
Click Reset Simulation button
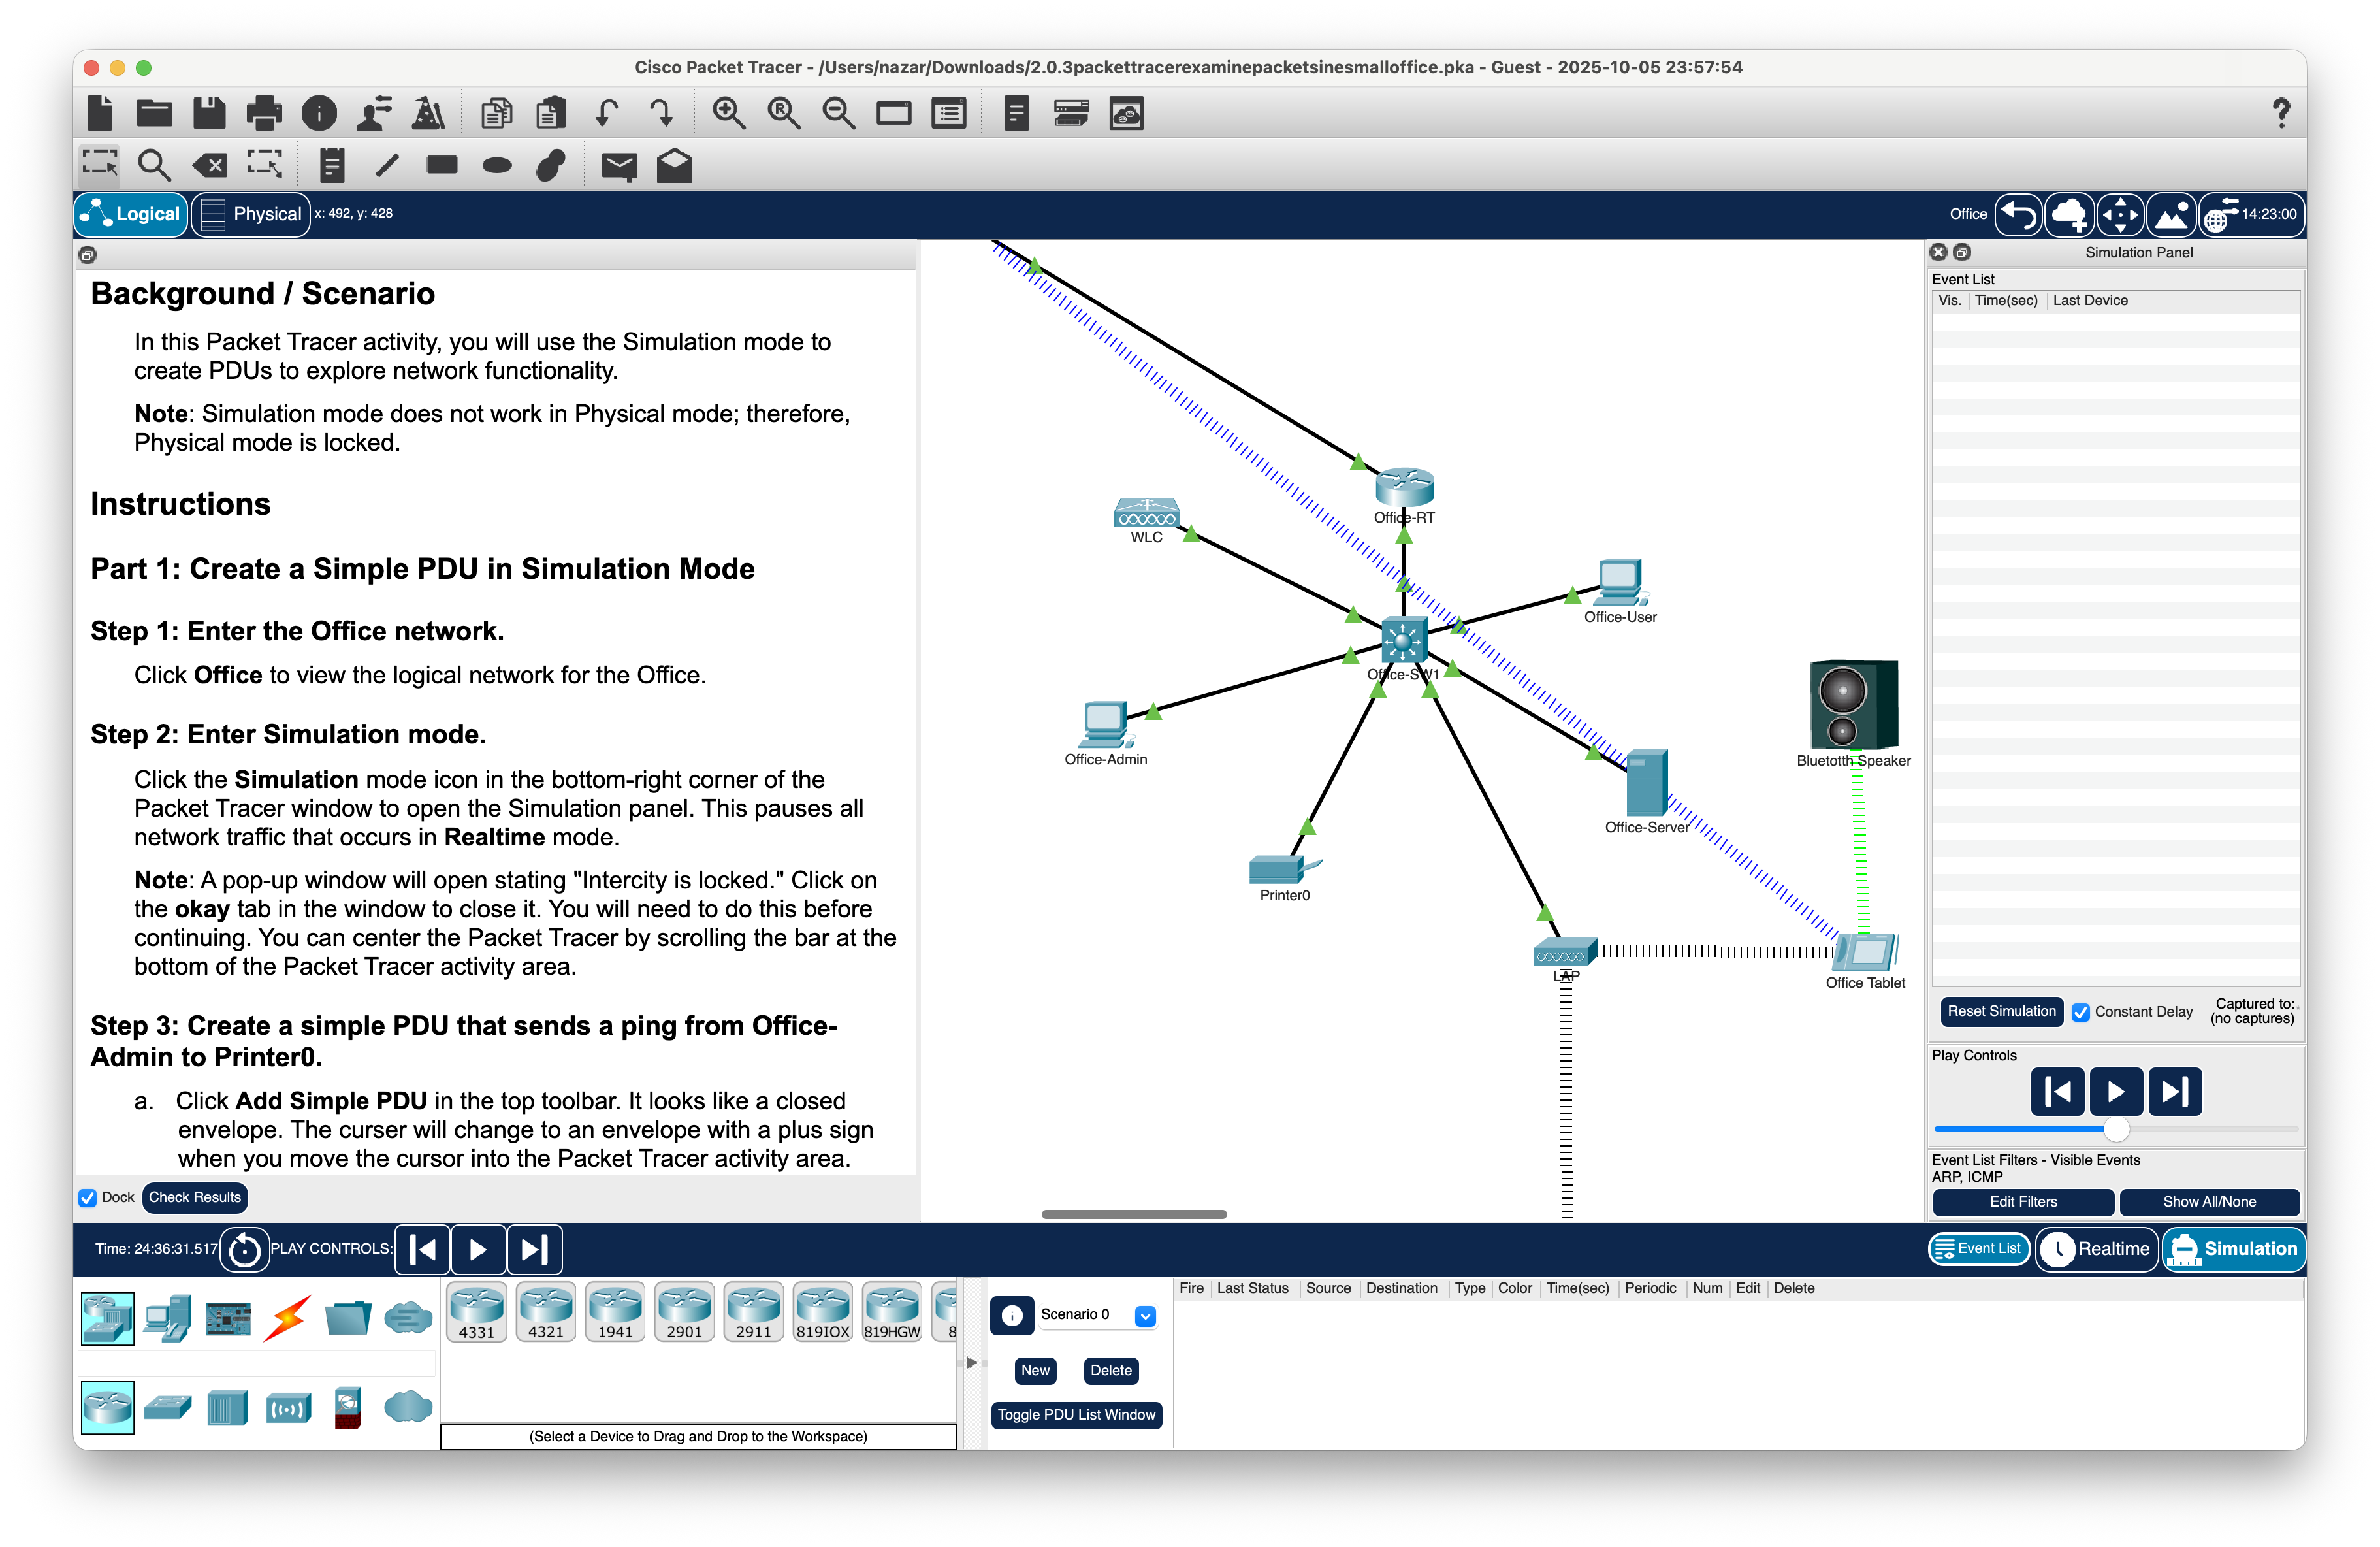(x=2002, y=1012)
